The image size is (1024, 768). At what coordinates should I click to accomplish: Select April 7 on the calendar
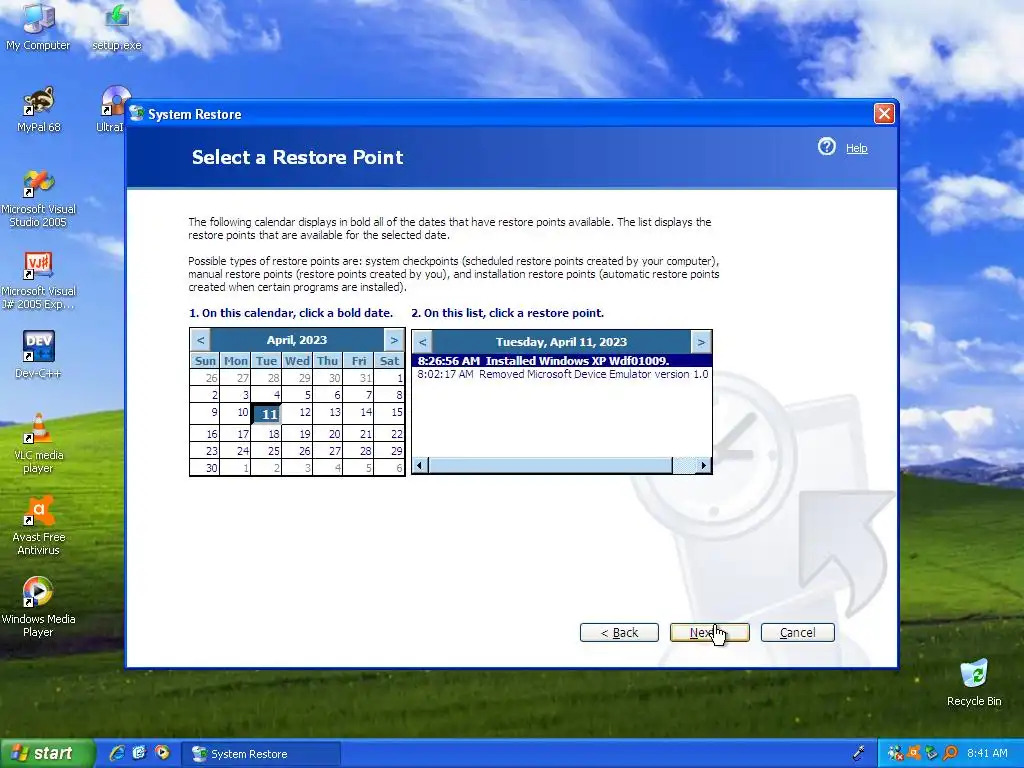point(359,394)
